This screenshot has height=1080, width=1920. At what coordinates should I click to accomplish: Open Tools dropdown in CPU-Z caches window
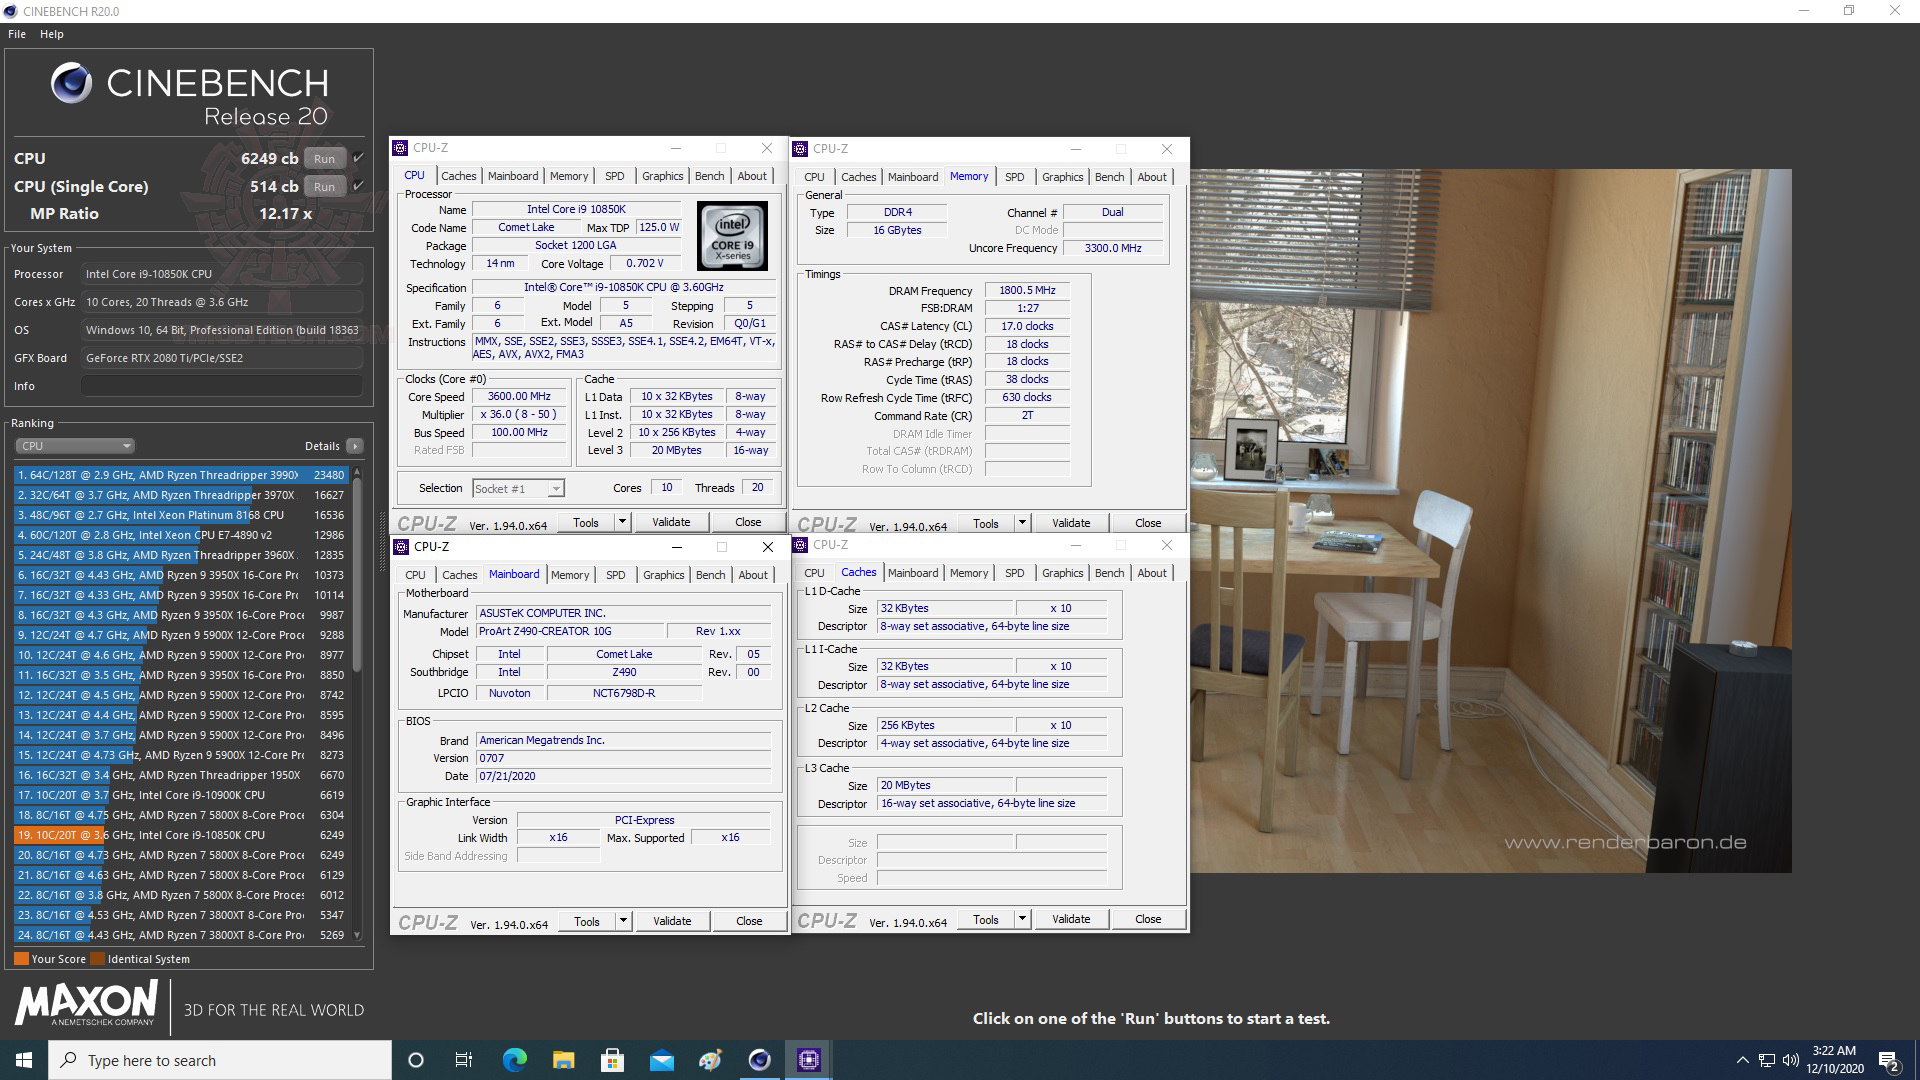(x=1022, y=919)
